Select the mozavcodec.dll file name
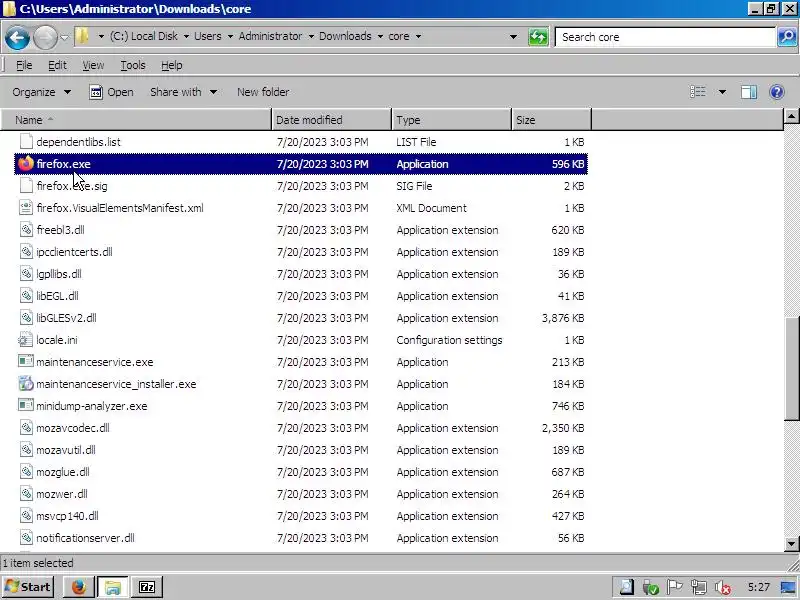The height and width of the screenshot is (600, 800). pos(72,428)
